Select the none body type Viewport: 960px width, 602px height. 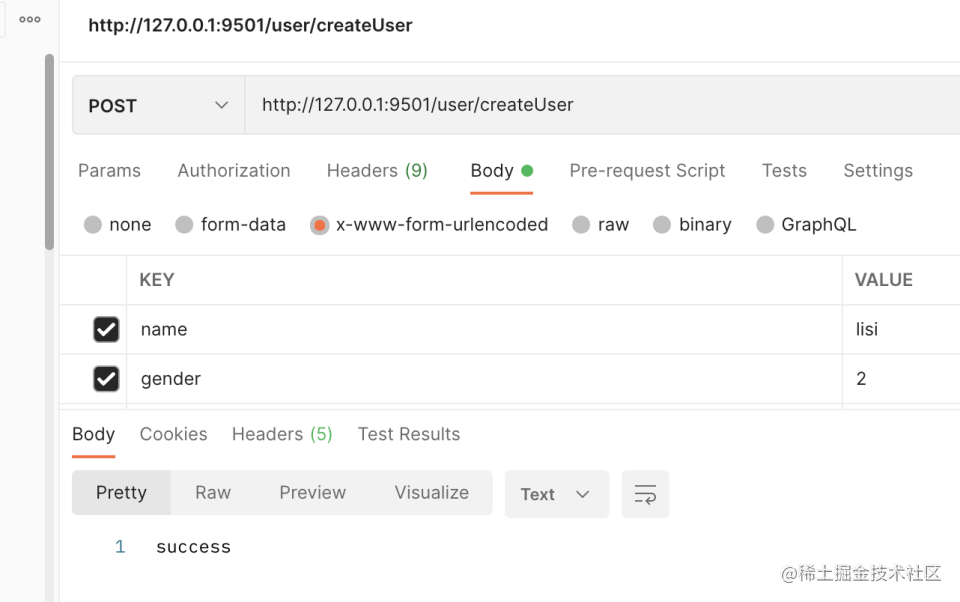[93, 225]
